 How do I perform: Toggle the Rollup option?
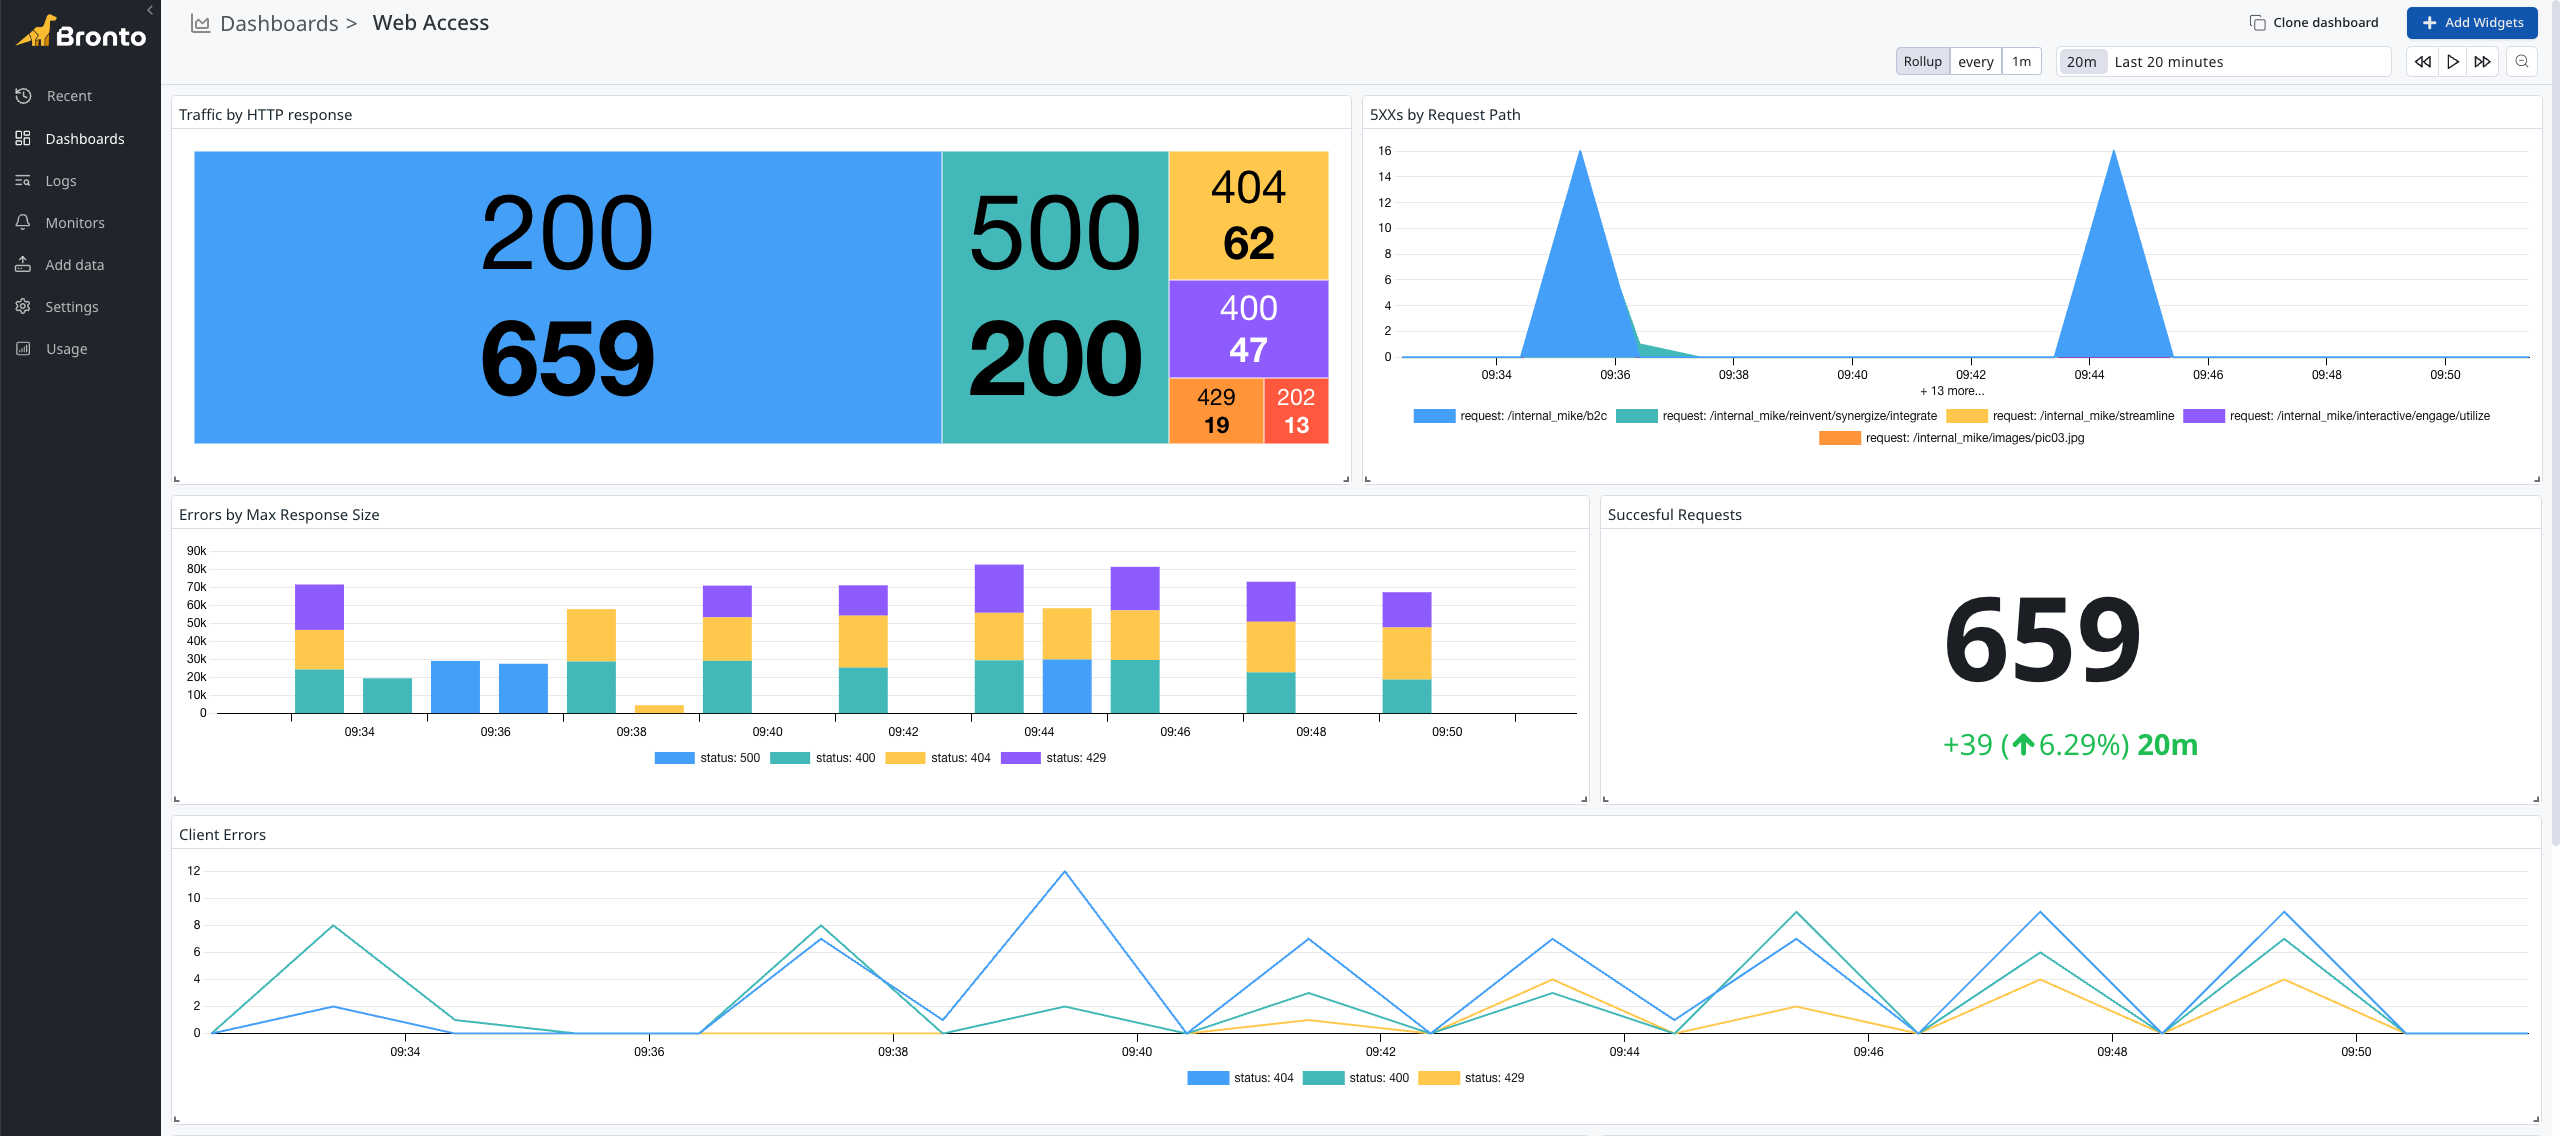(x=1922, y=61)
